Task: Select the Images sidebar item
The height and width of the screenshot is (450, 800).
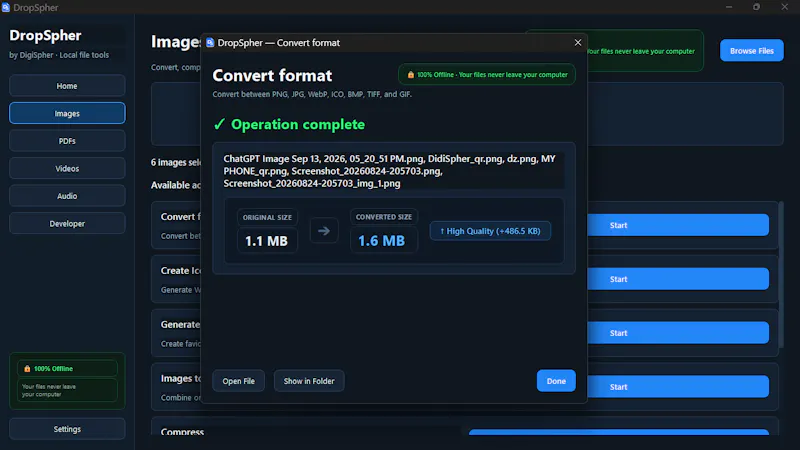Action: (67, 113)
